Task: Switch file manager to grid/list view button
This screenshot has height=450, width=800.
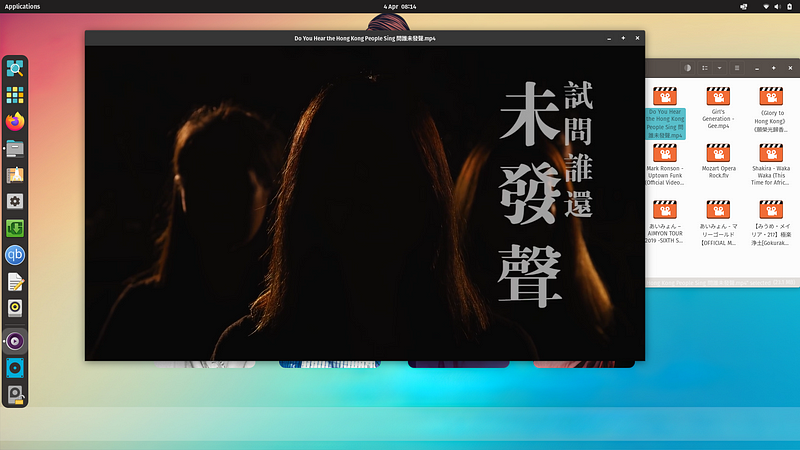Action: [x=705, y=68]
